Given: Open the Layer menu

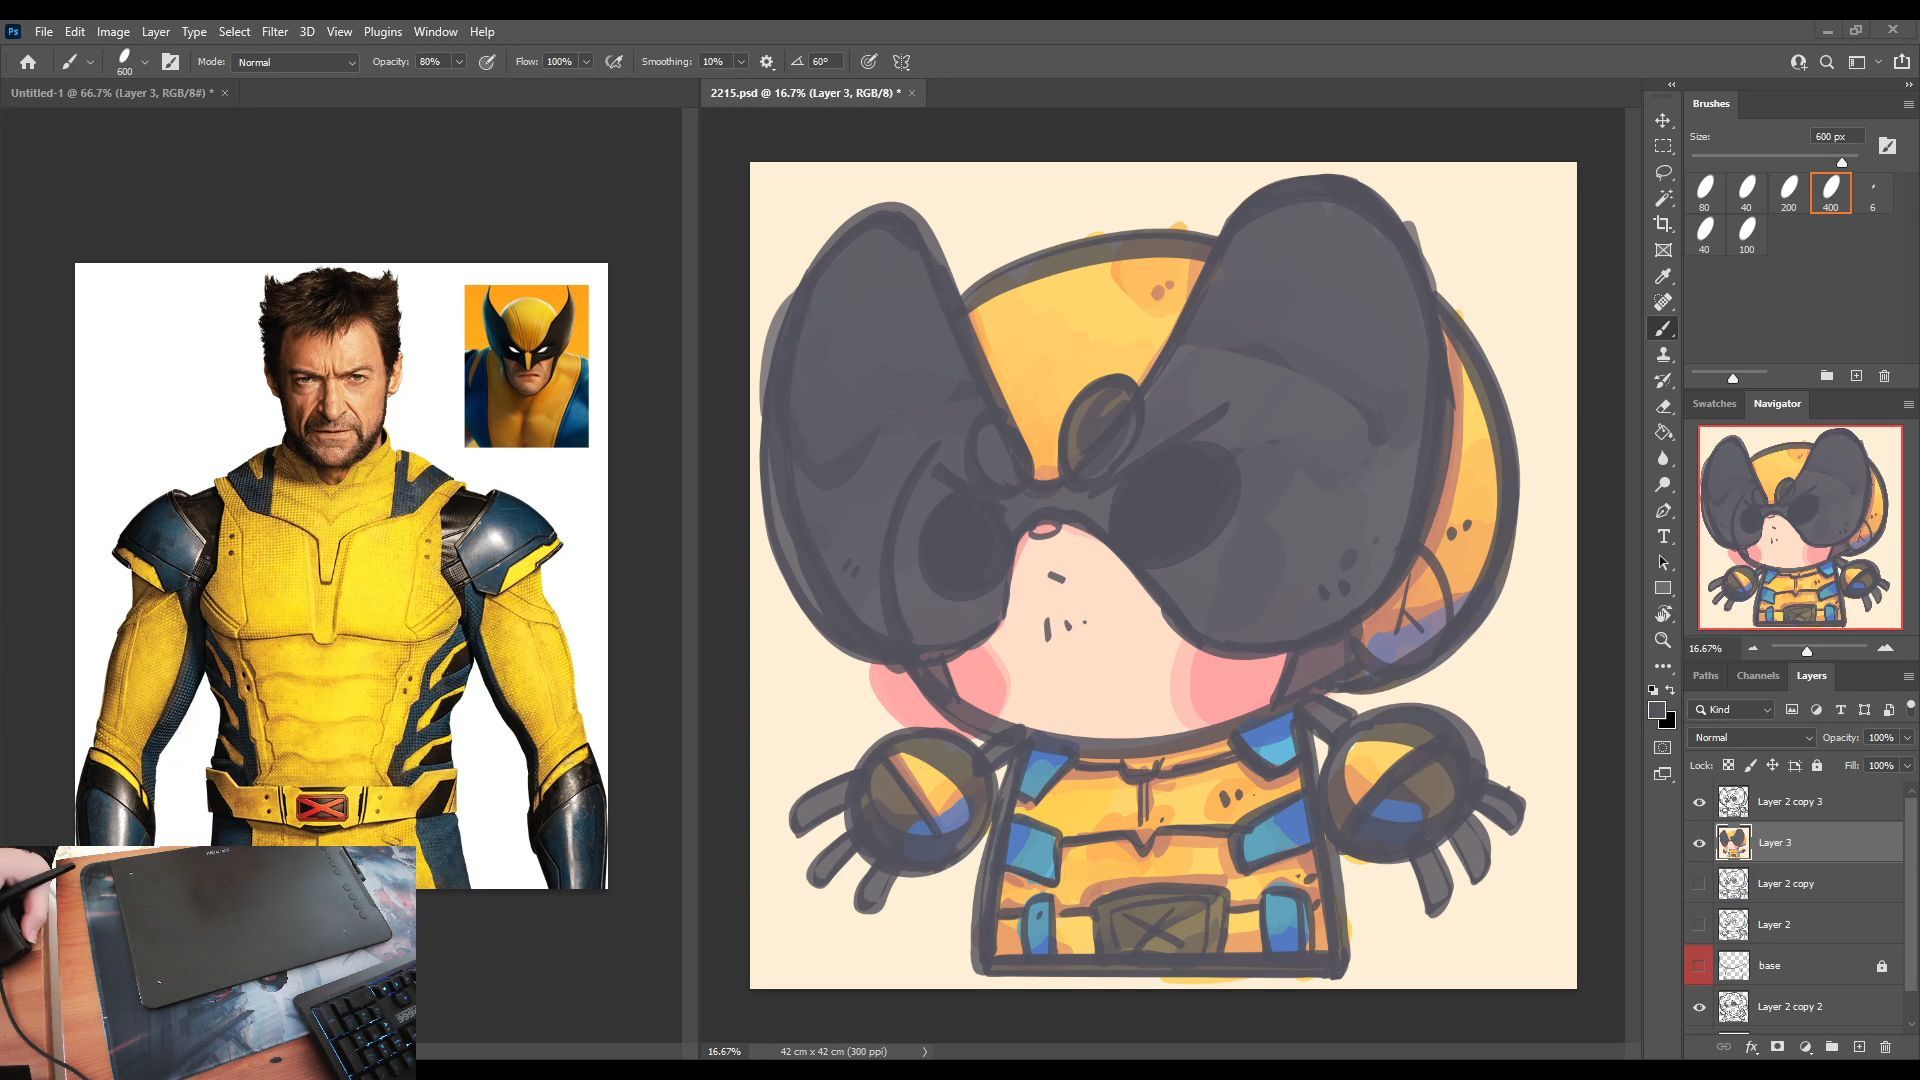Looking at the screenshot, I should click(x=156, y=32).
